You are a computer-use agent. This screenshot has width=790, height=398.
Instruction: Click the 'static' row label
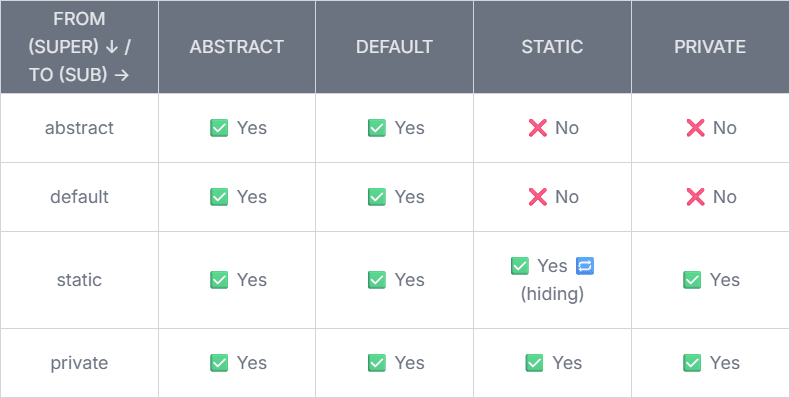(79, 280)
